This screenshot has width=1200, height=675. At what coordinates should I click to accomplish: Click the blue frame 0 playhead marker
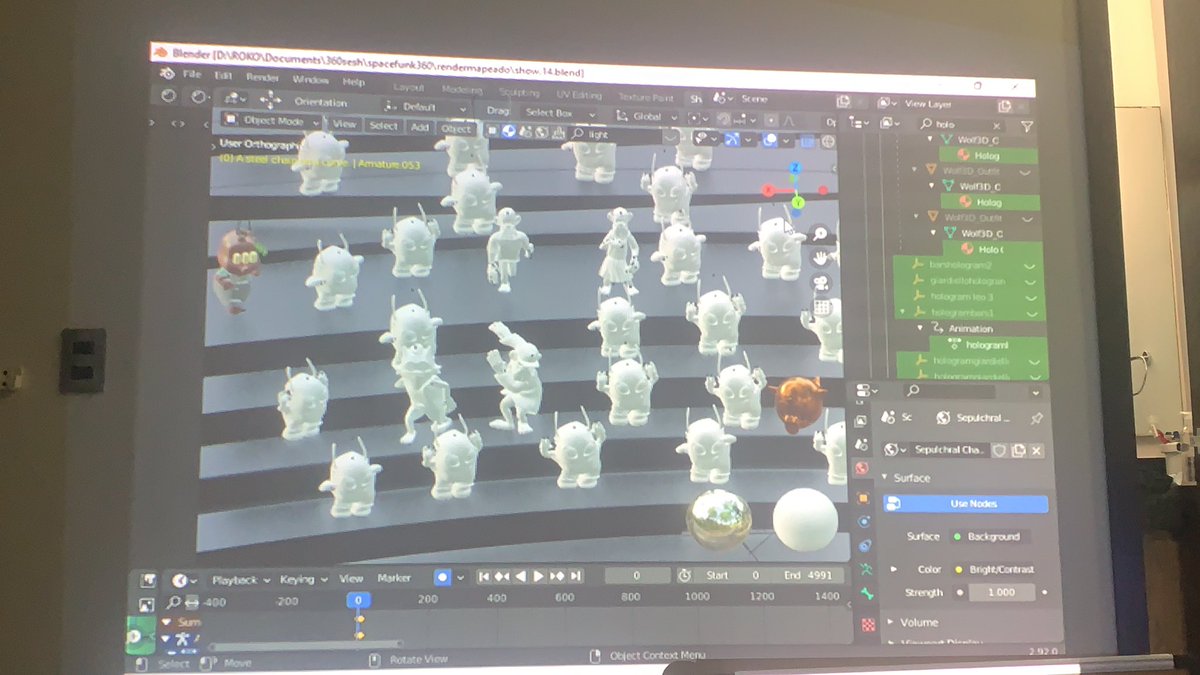(359, 600)
